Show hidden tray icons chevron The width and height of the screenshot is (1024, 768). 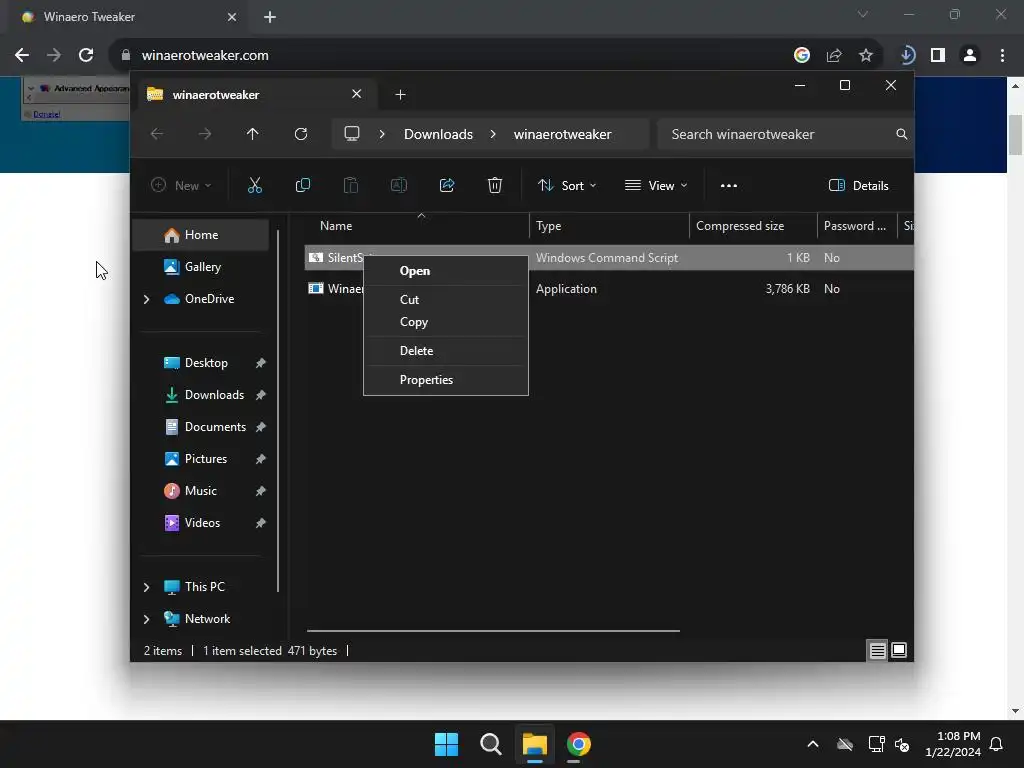coord(813,744)
